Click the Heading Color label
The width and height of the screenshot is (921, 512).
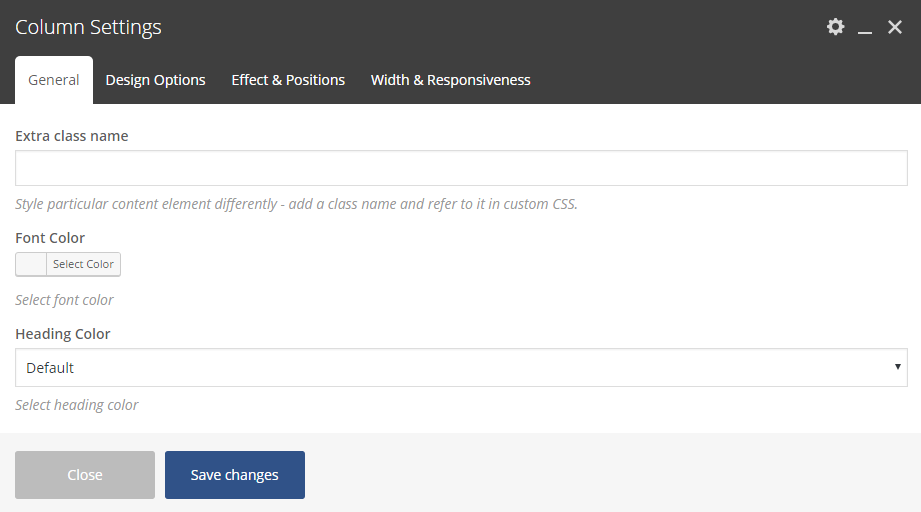tap(63, 334)
